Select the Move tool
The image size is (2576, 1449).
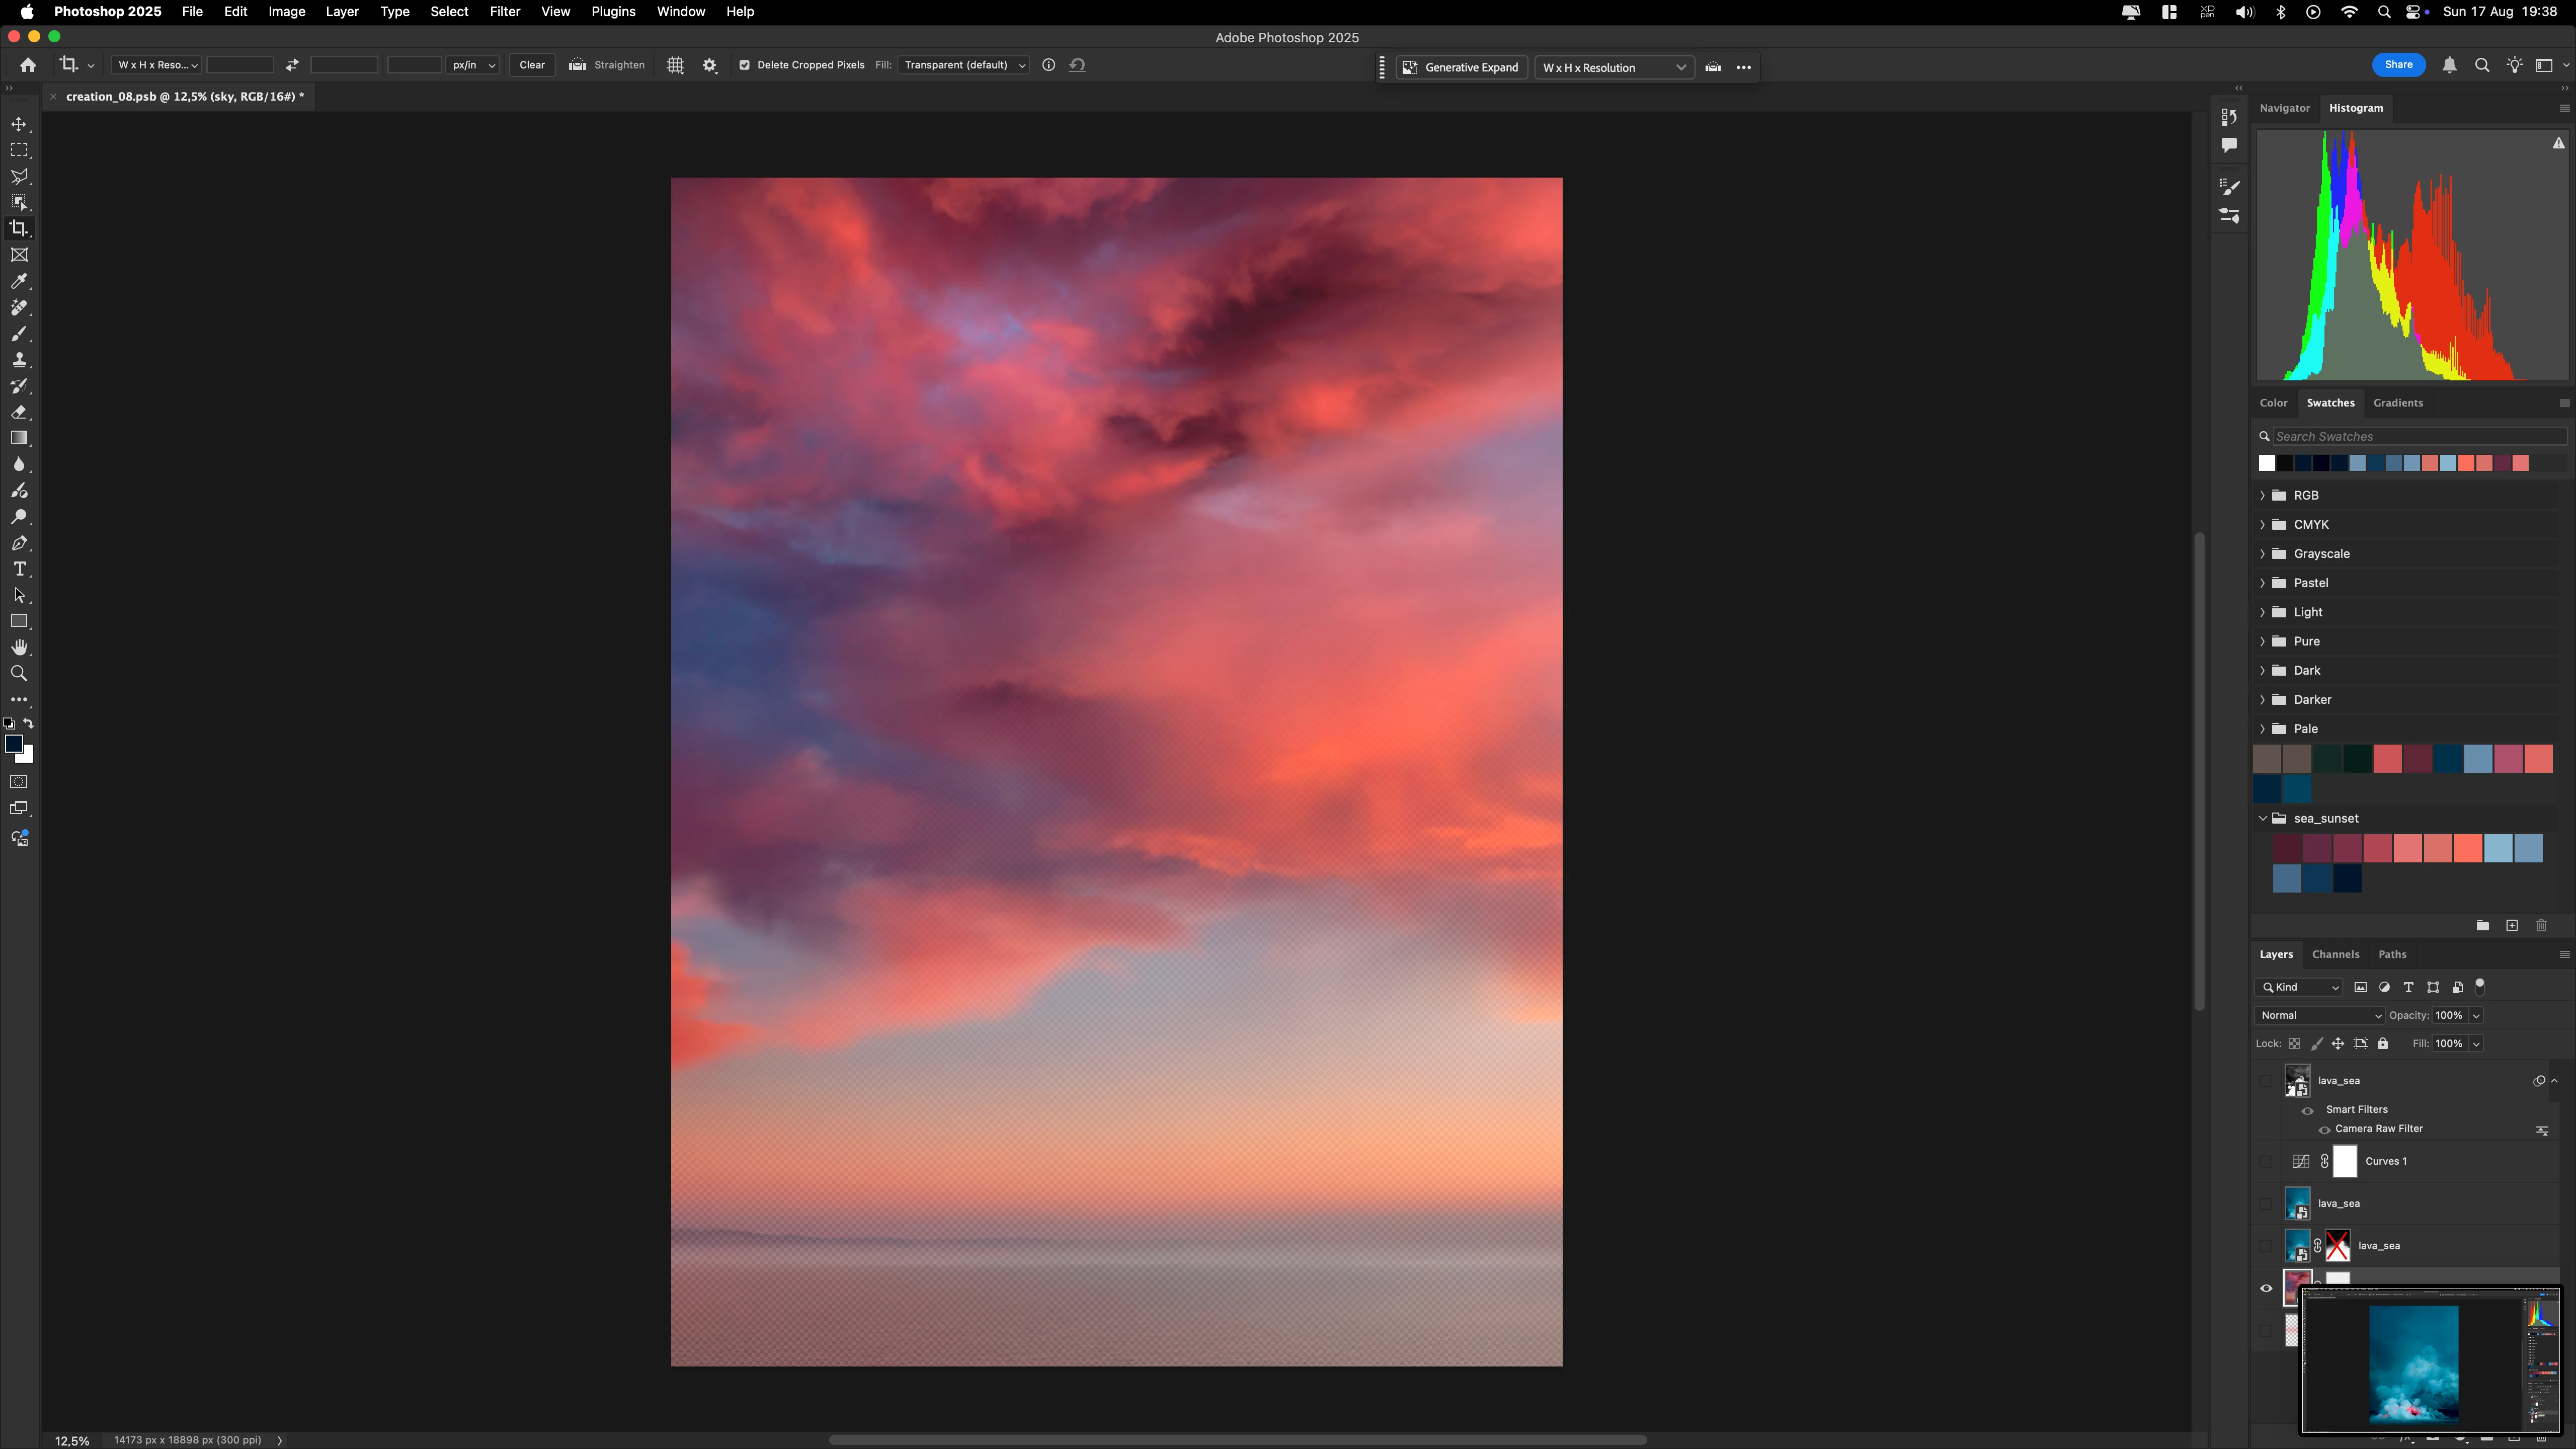pos(19,124)
